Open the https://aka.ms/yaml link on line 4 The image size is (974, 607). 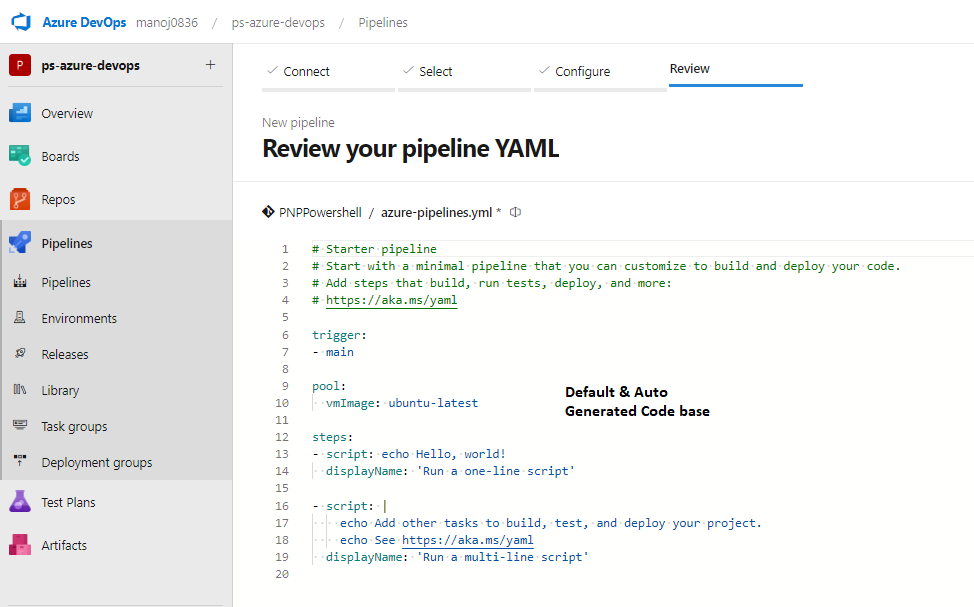coord(391,300)
